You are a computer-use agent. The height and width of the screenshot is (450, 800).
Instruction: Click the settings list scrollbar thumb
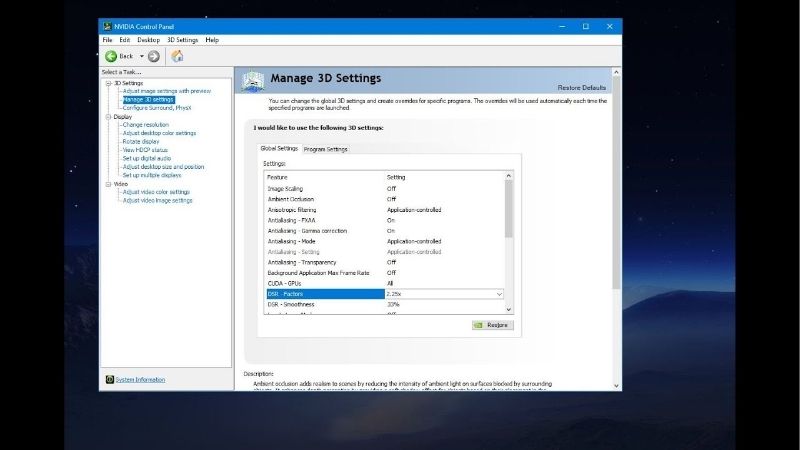[509, 209]
